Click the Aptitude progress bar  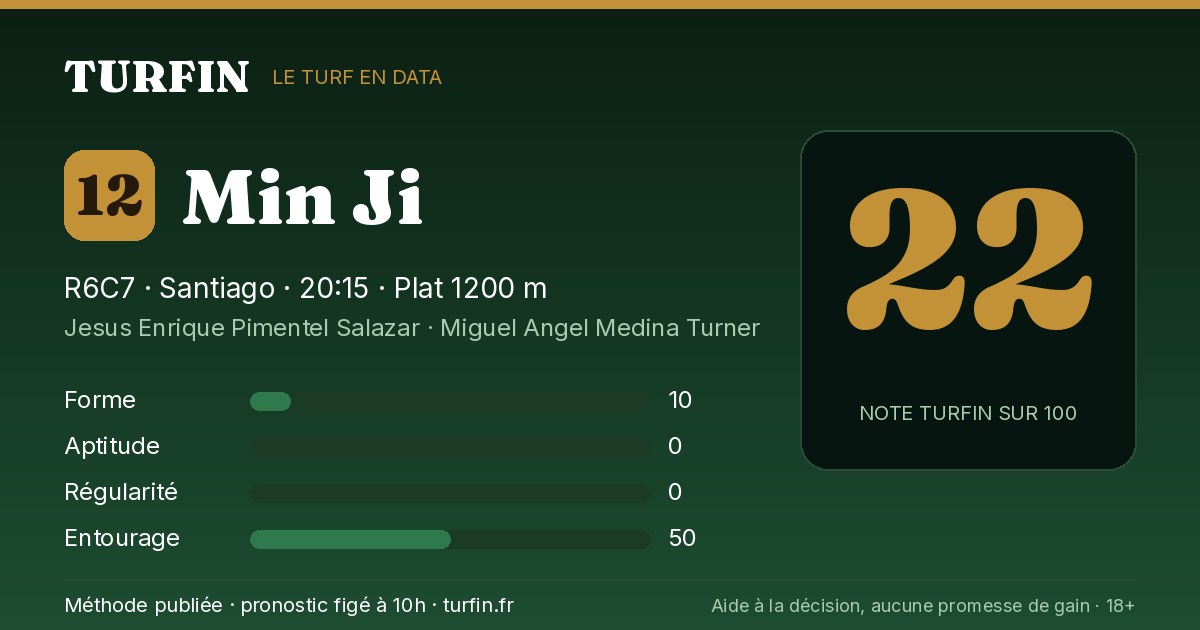[x=450, y=447]
